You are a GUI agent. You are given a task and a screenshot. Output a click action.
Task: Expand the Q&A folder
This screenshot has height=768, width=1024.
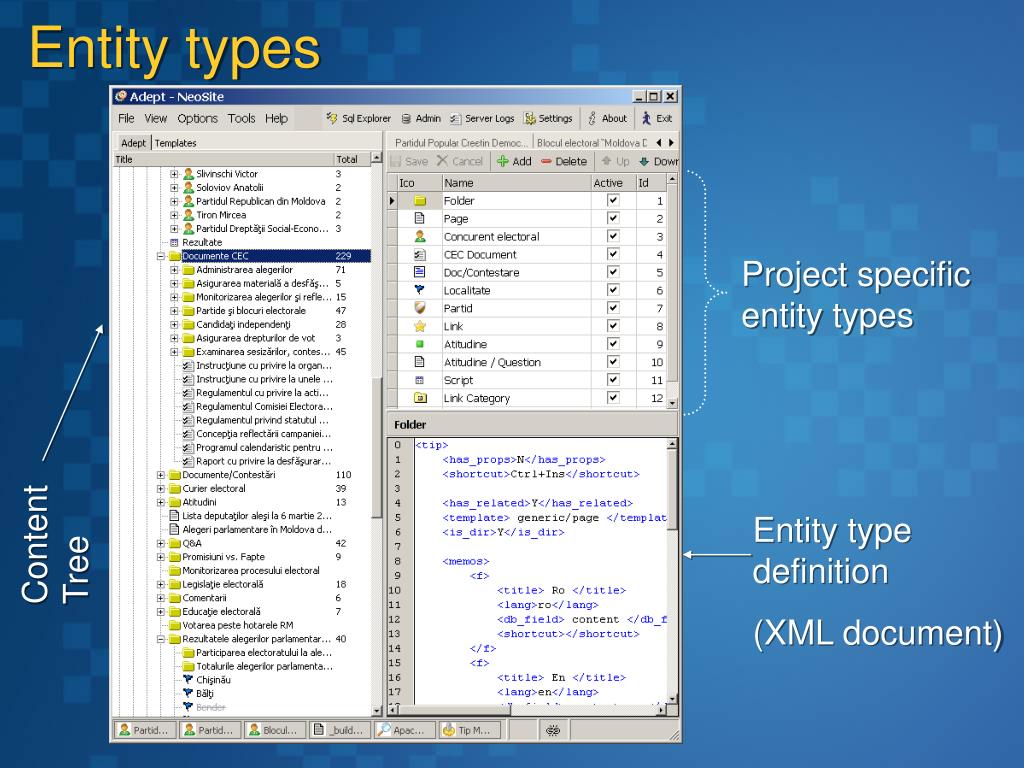click(161, 543)
